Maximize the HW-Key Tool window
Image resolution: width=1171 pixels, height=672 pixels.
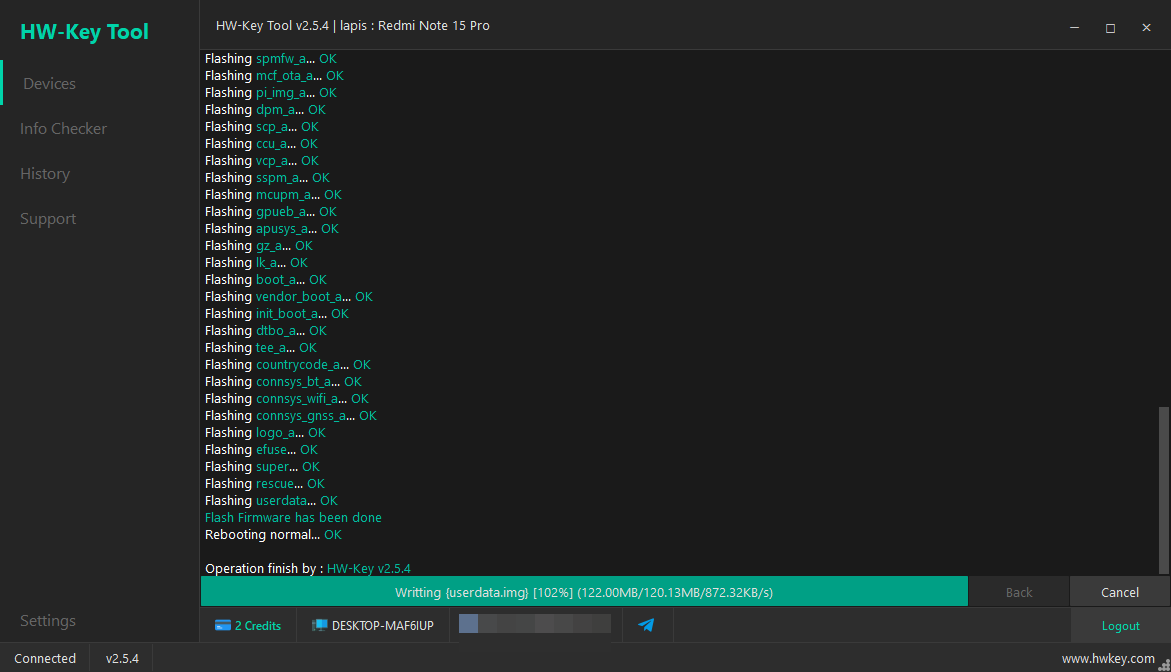click(1110, 28)
